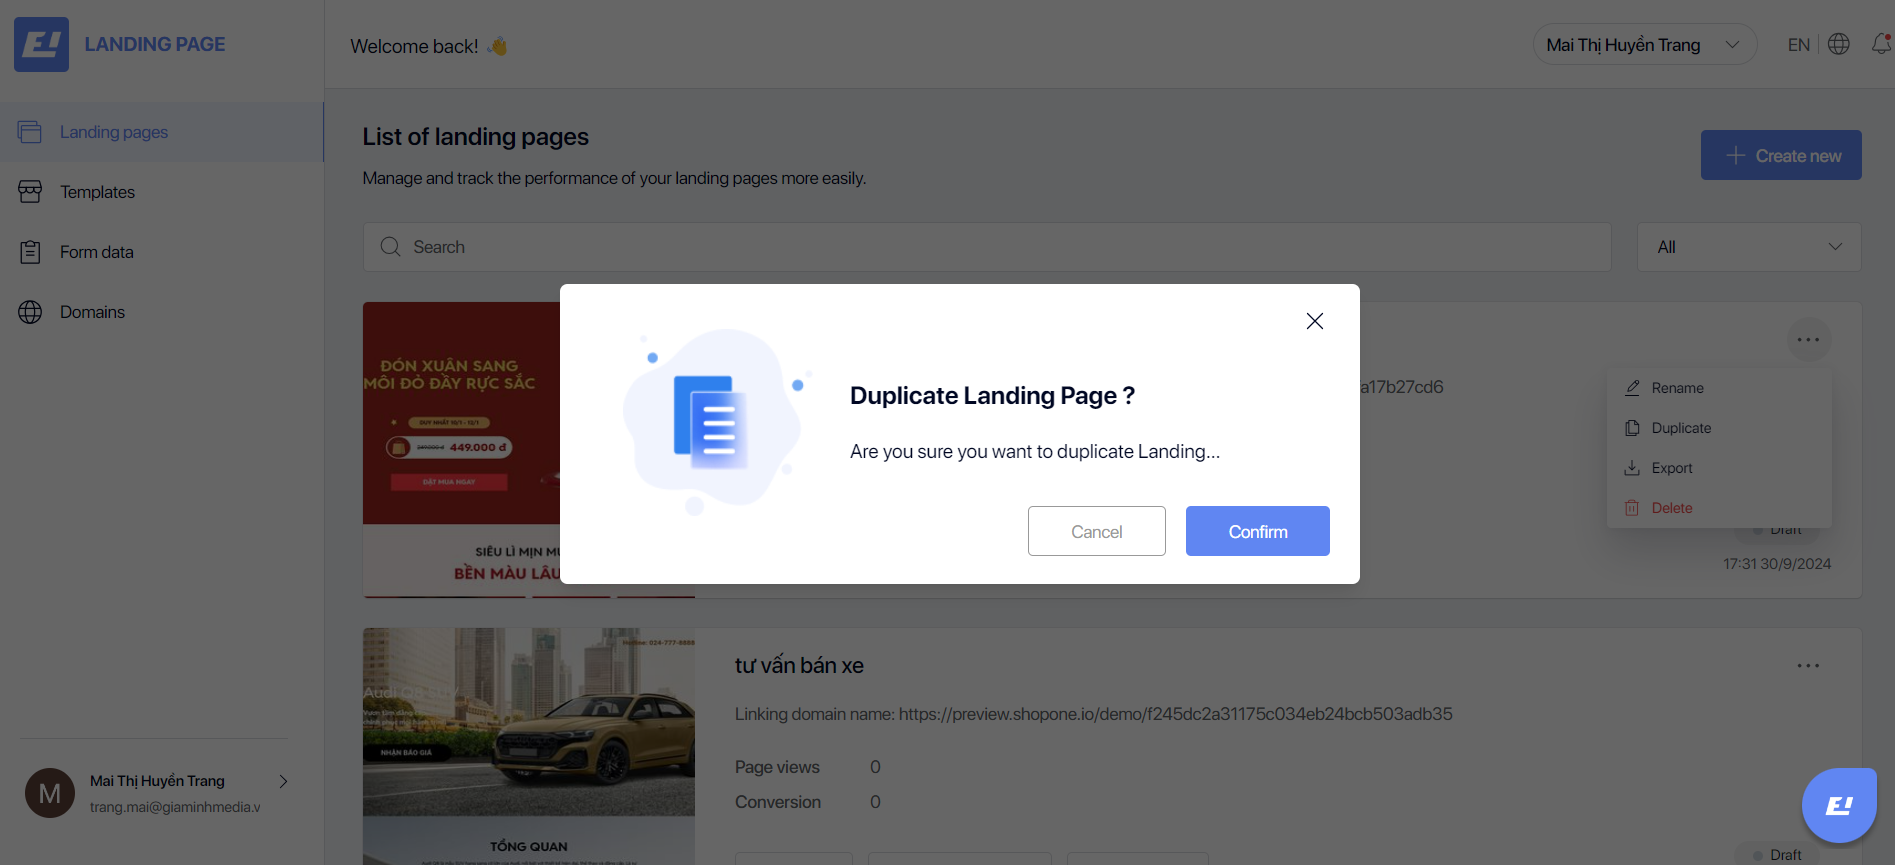This screenshot has width=1895, height=865.
Task: Open the notification bell icon
Action: click(1881, 44)
